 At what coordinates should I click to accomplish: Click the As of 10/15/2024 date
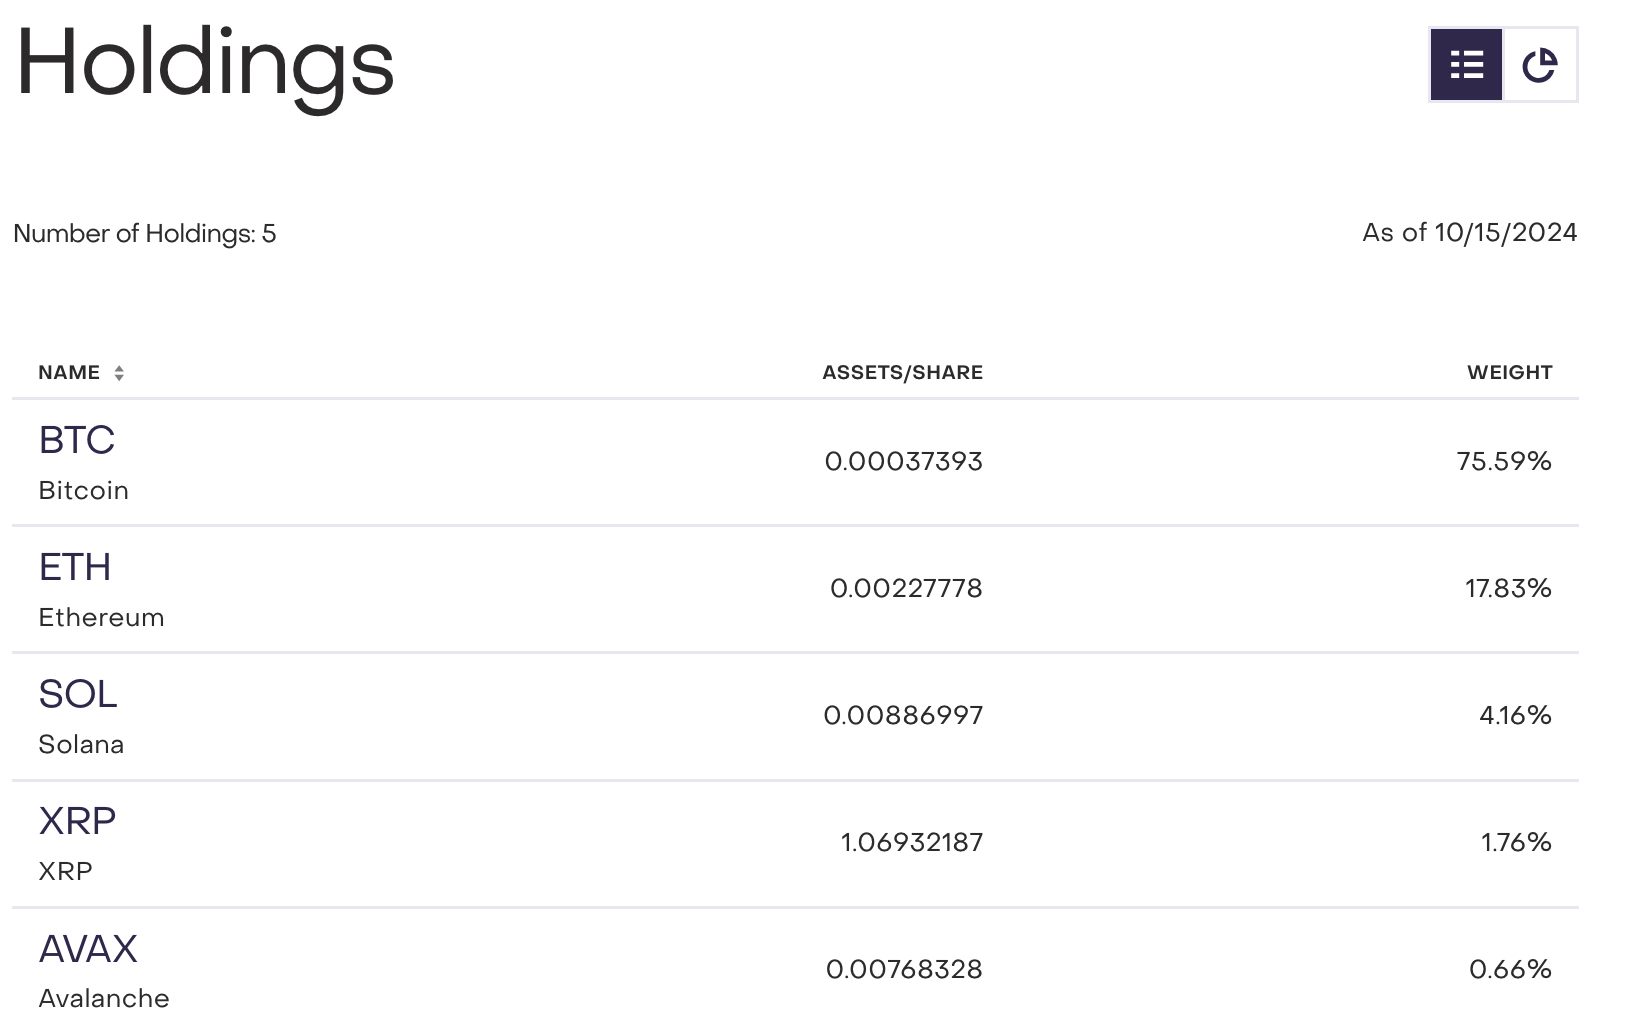(x=1469, y=233)
